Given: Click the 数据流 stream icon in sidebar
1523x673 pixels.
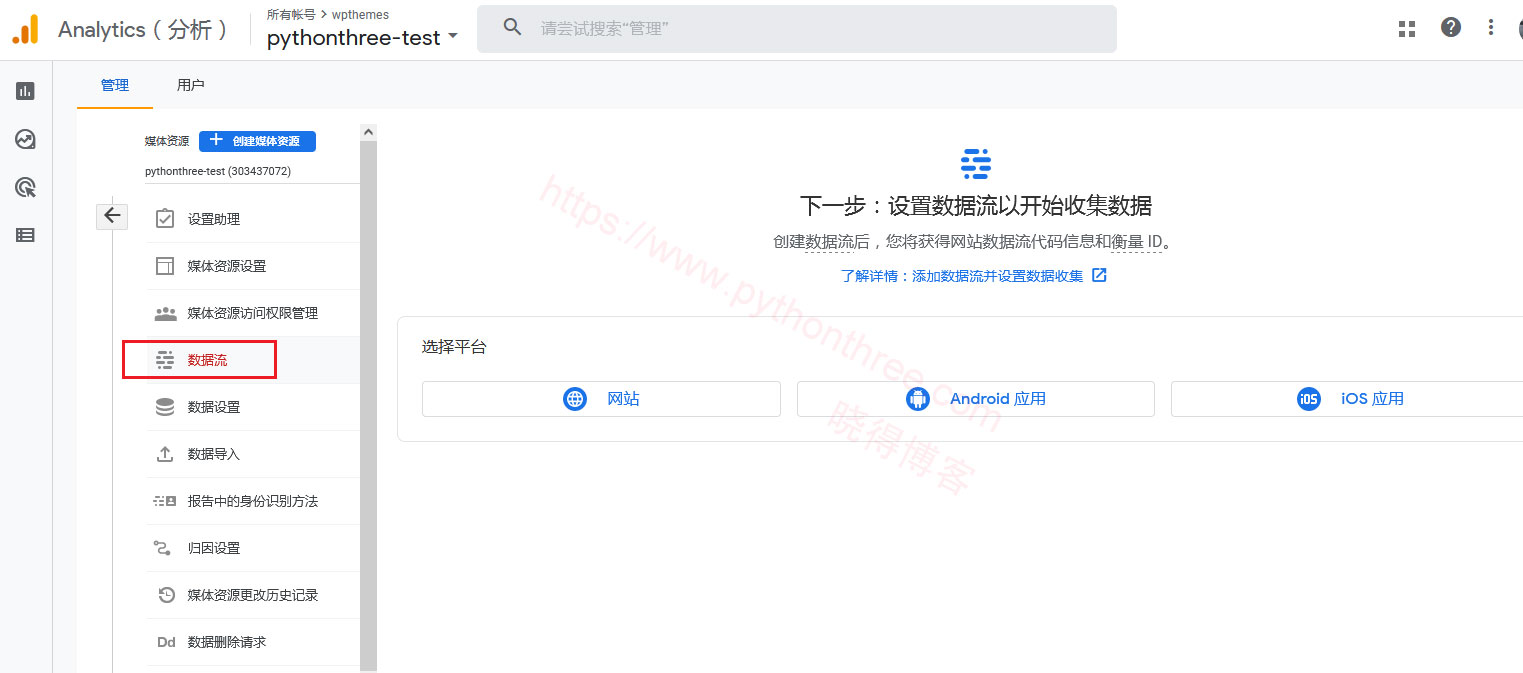Looking at the screenshot, I should [x=165, y=360].
